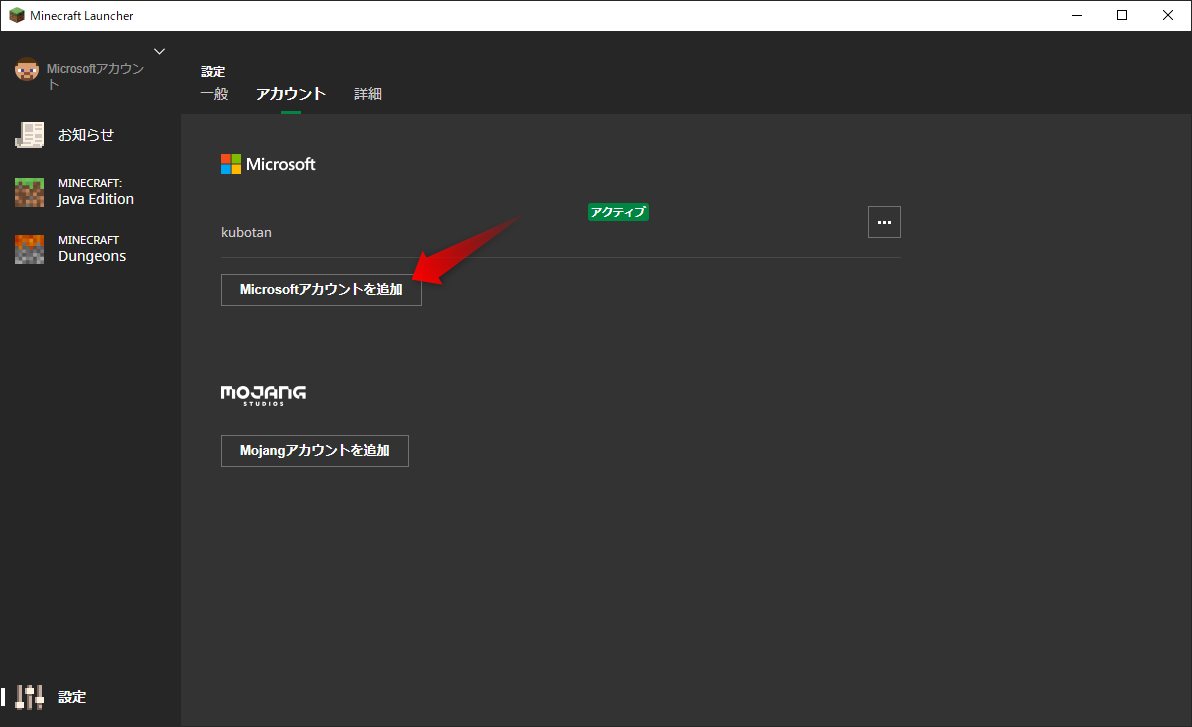Image resolution: width=1192 pixels, height=727 pixels.
Task: Open the お知らせ news icon
Action: coord(29,135)
